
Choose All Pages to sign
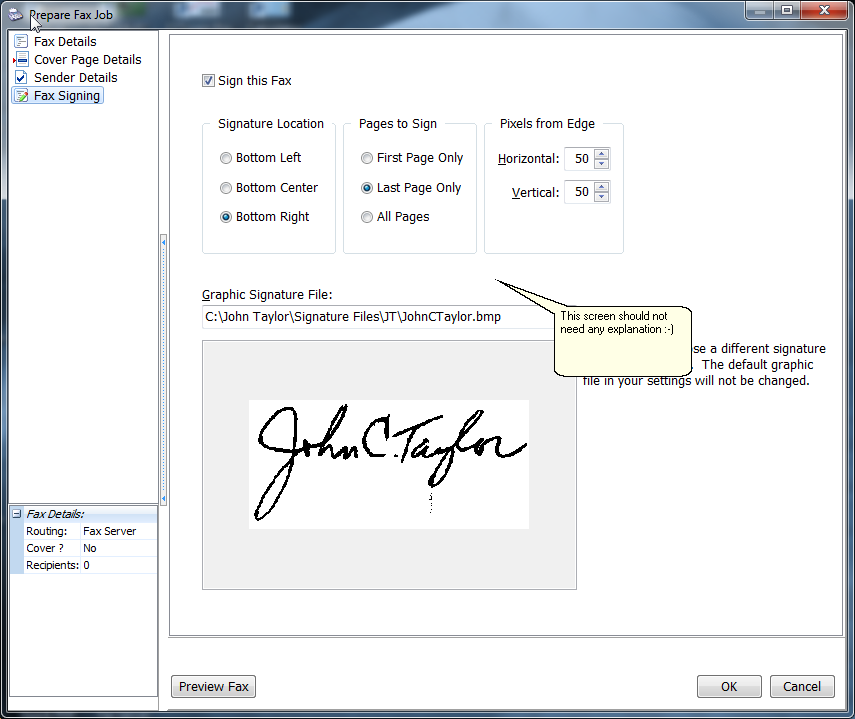tap(367, 217)
